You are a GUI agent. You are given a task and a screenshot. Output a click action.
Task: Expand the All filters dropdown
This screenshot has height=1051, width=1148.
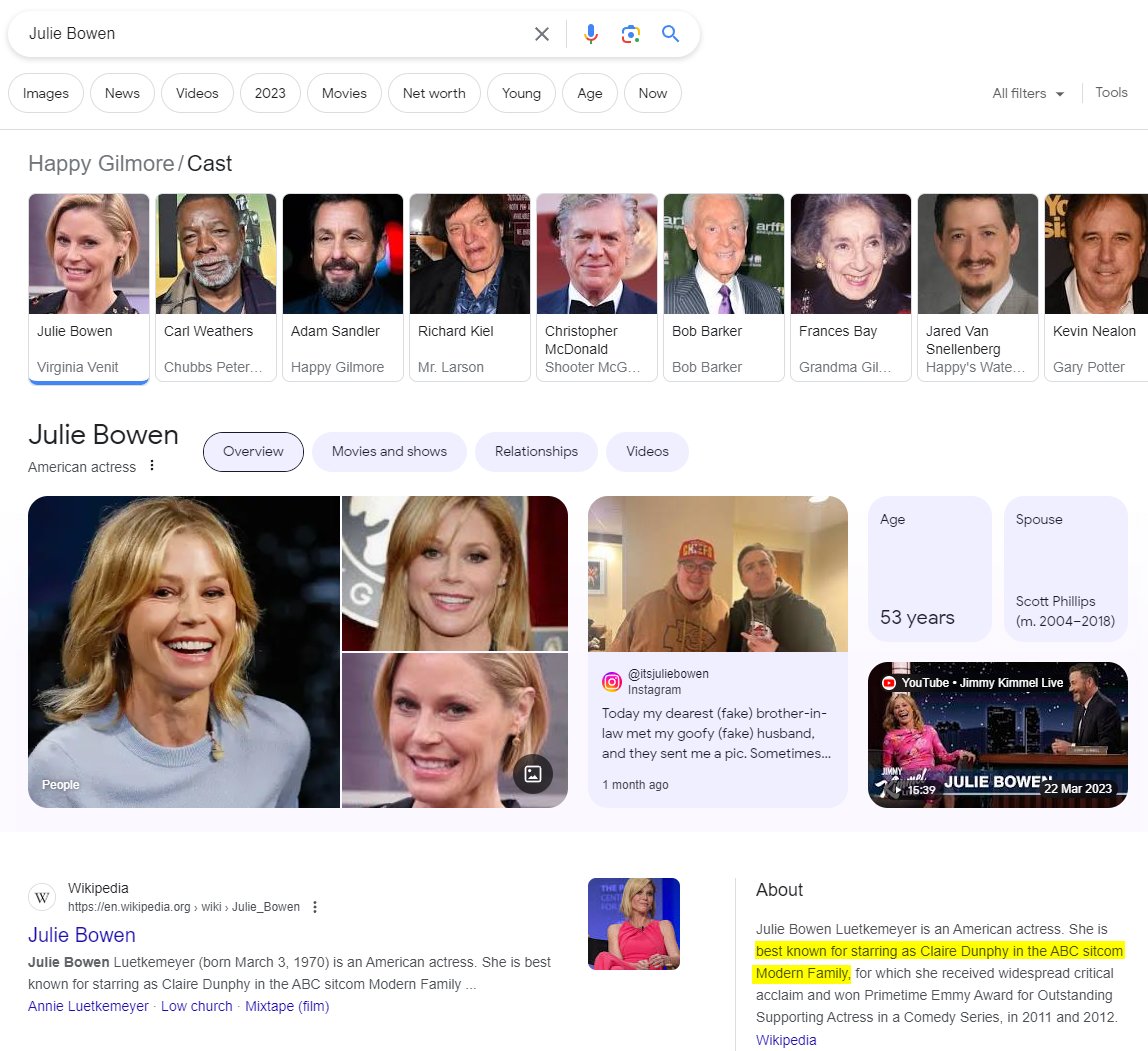click(1028, 93)
